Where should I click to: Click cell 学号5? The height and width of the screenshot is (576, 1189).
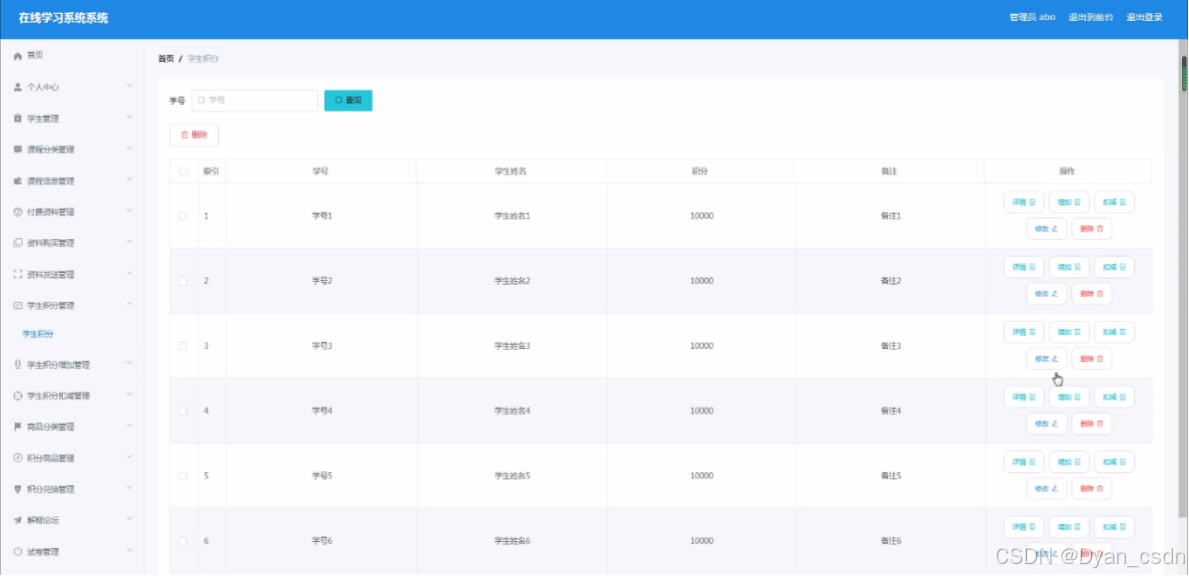(x=322, y=475)
